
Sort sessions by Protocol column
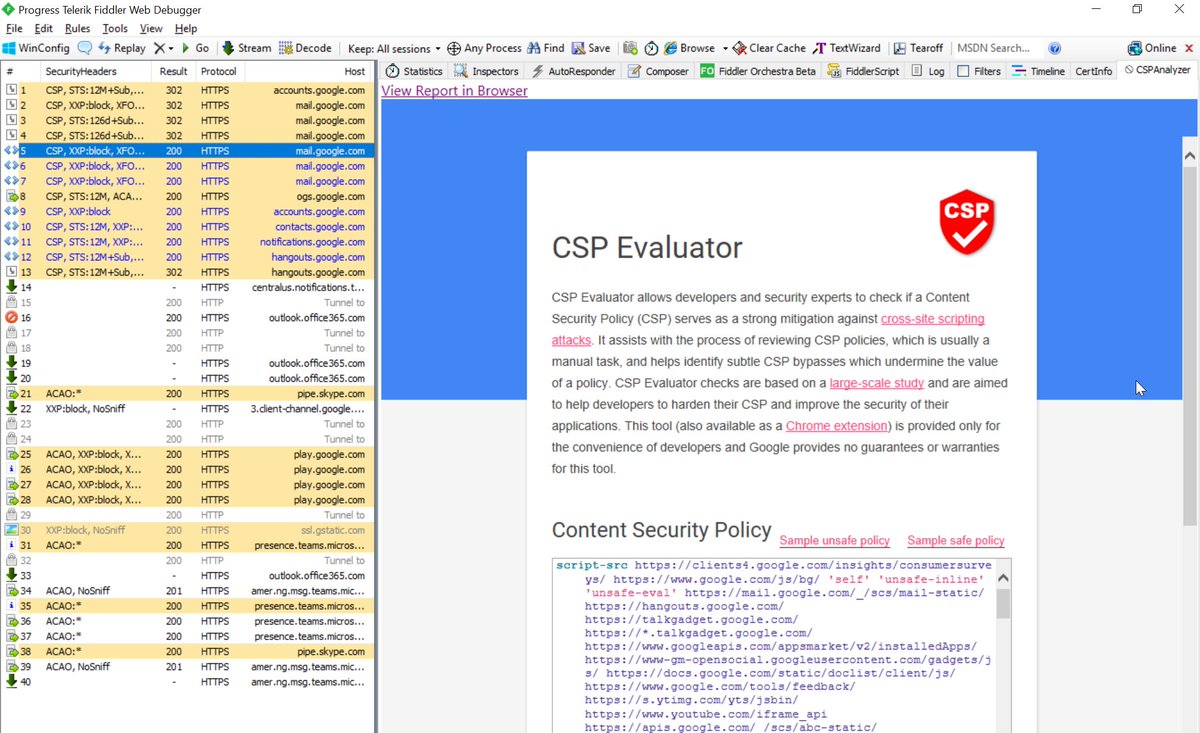tap(219, 72)
